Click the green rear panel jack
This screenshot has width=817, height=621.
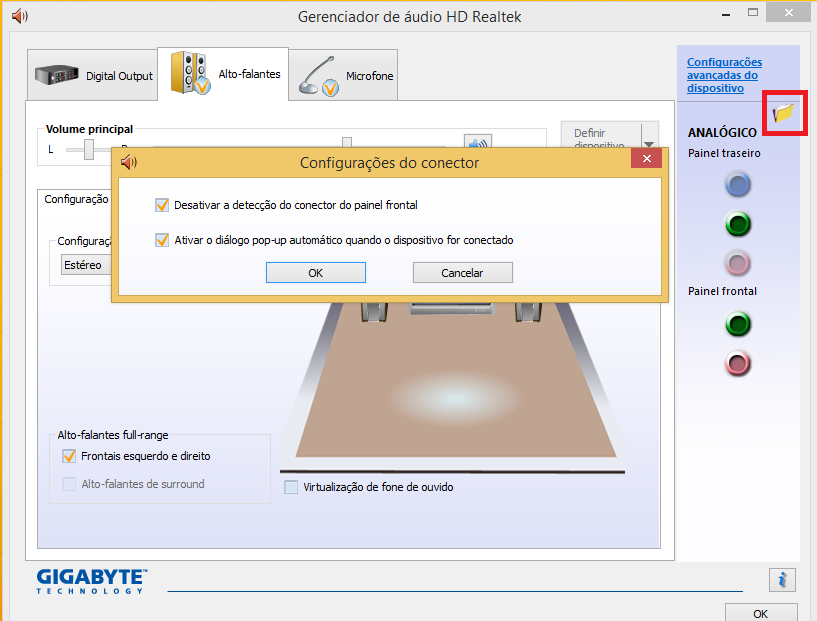738,225
